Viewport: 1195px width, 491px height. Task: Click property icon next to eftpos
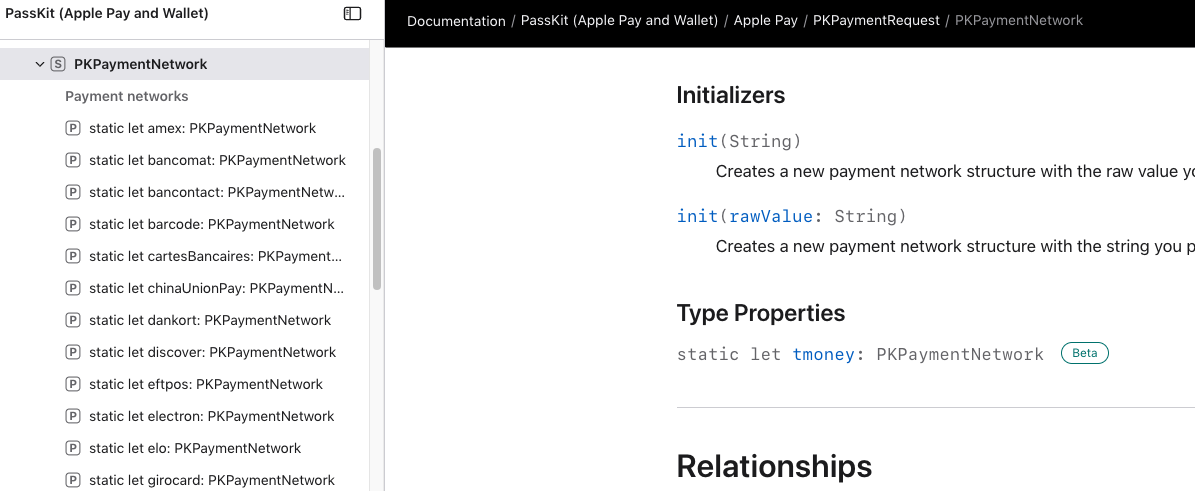coord(72,384)
